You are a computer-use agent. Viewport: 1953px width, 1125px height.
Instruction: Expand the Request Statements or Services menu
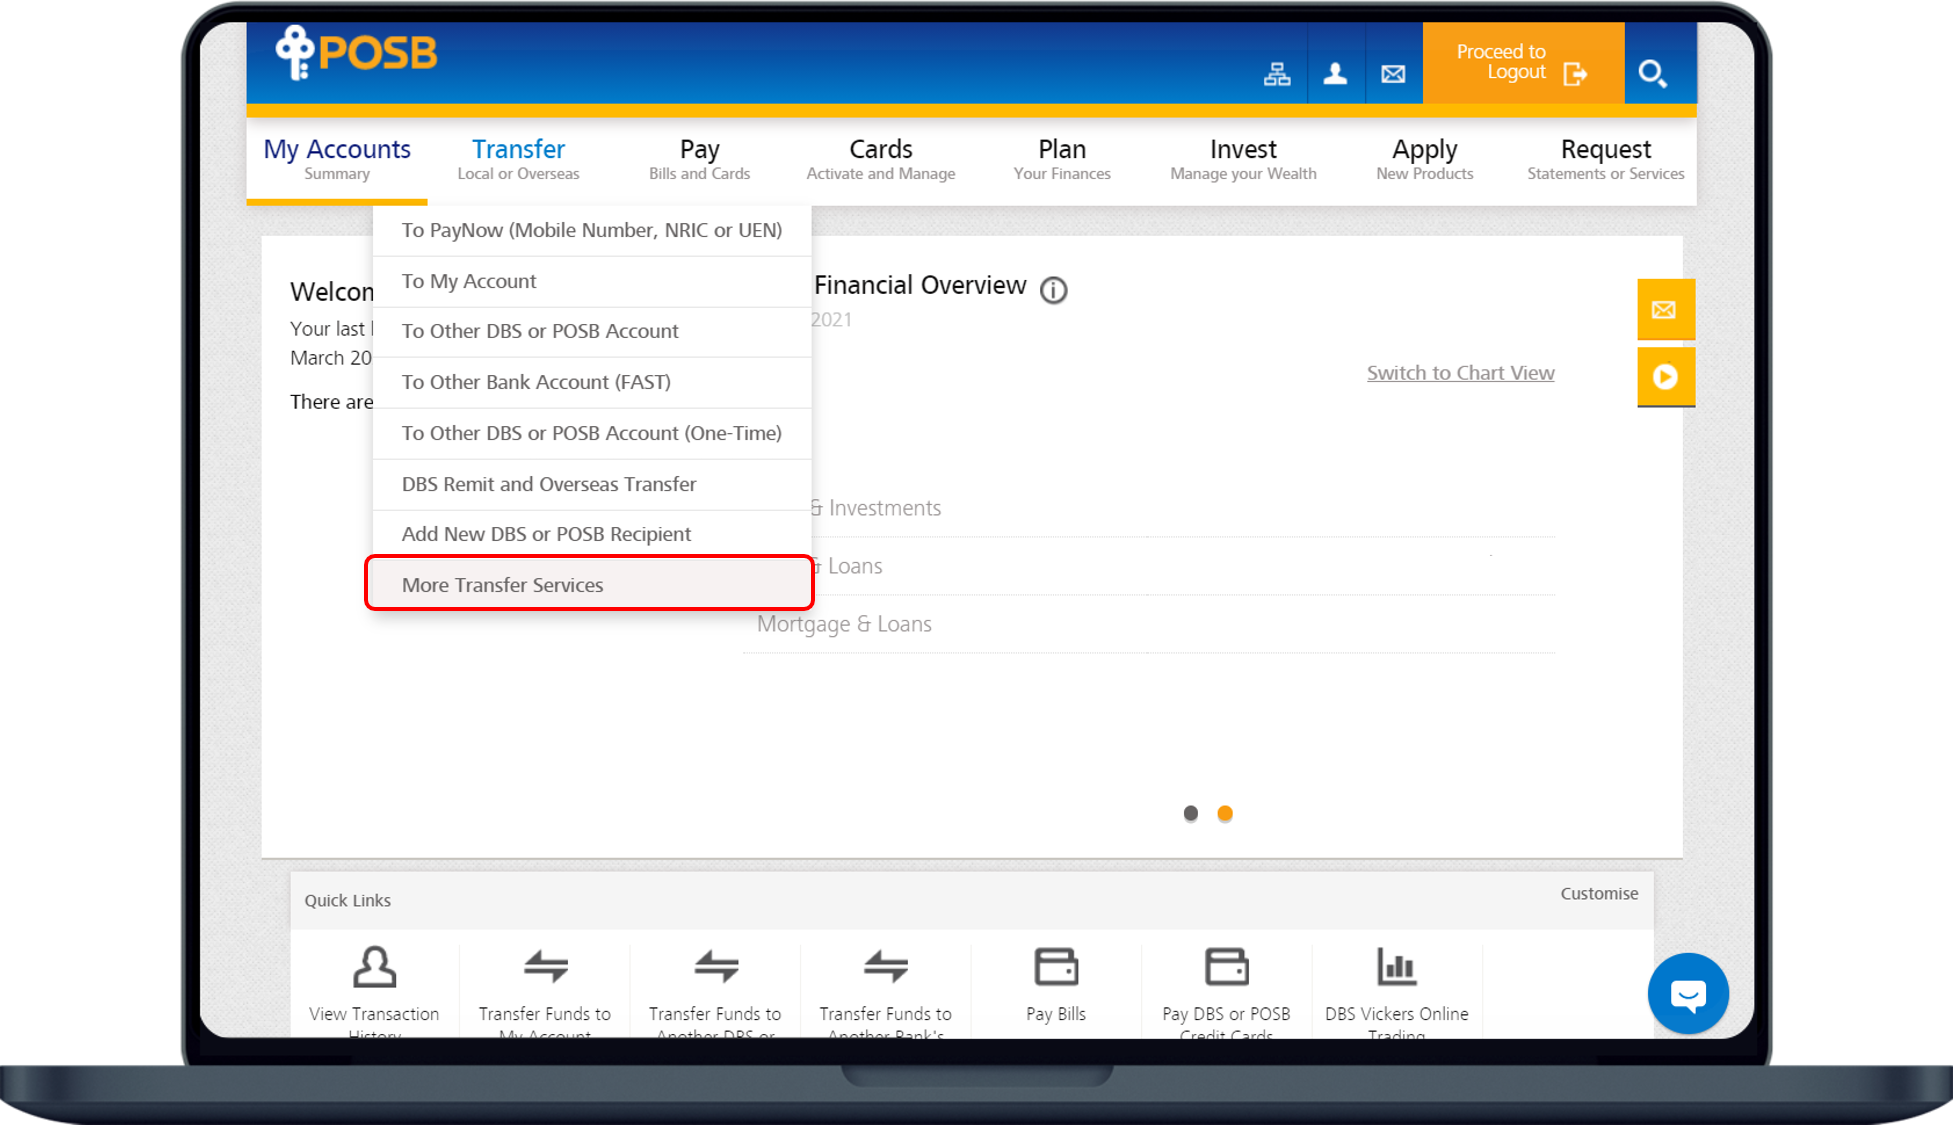click(1605, 159)
